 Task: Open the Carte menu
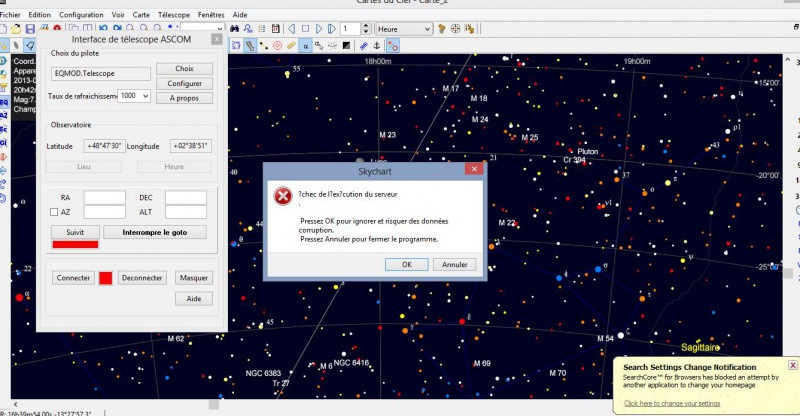pos(141,15)
